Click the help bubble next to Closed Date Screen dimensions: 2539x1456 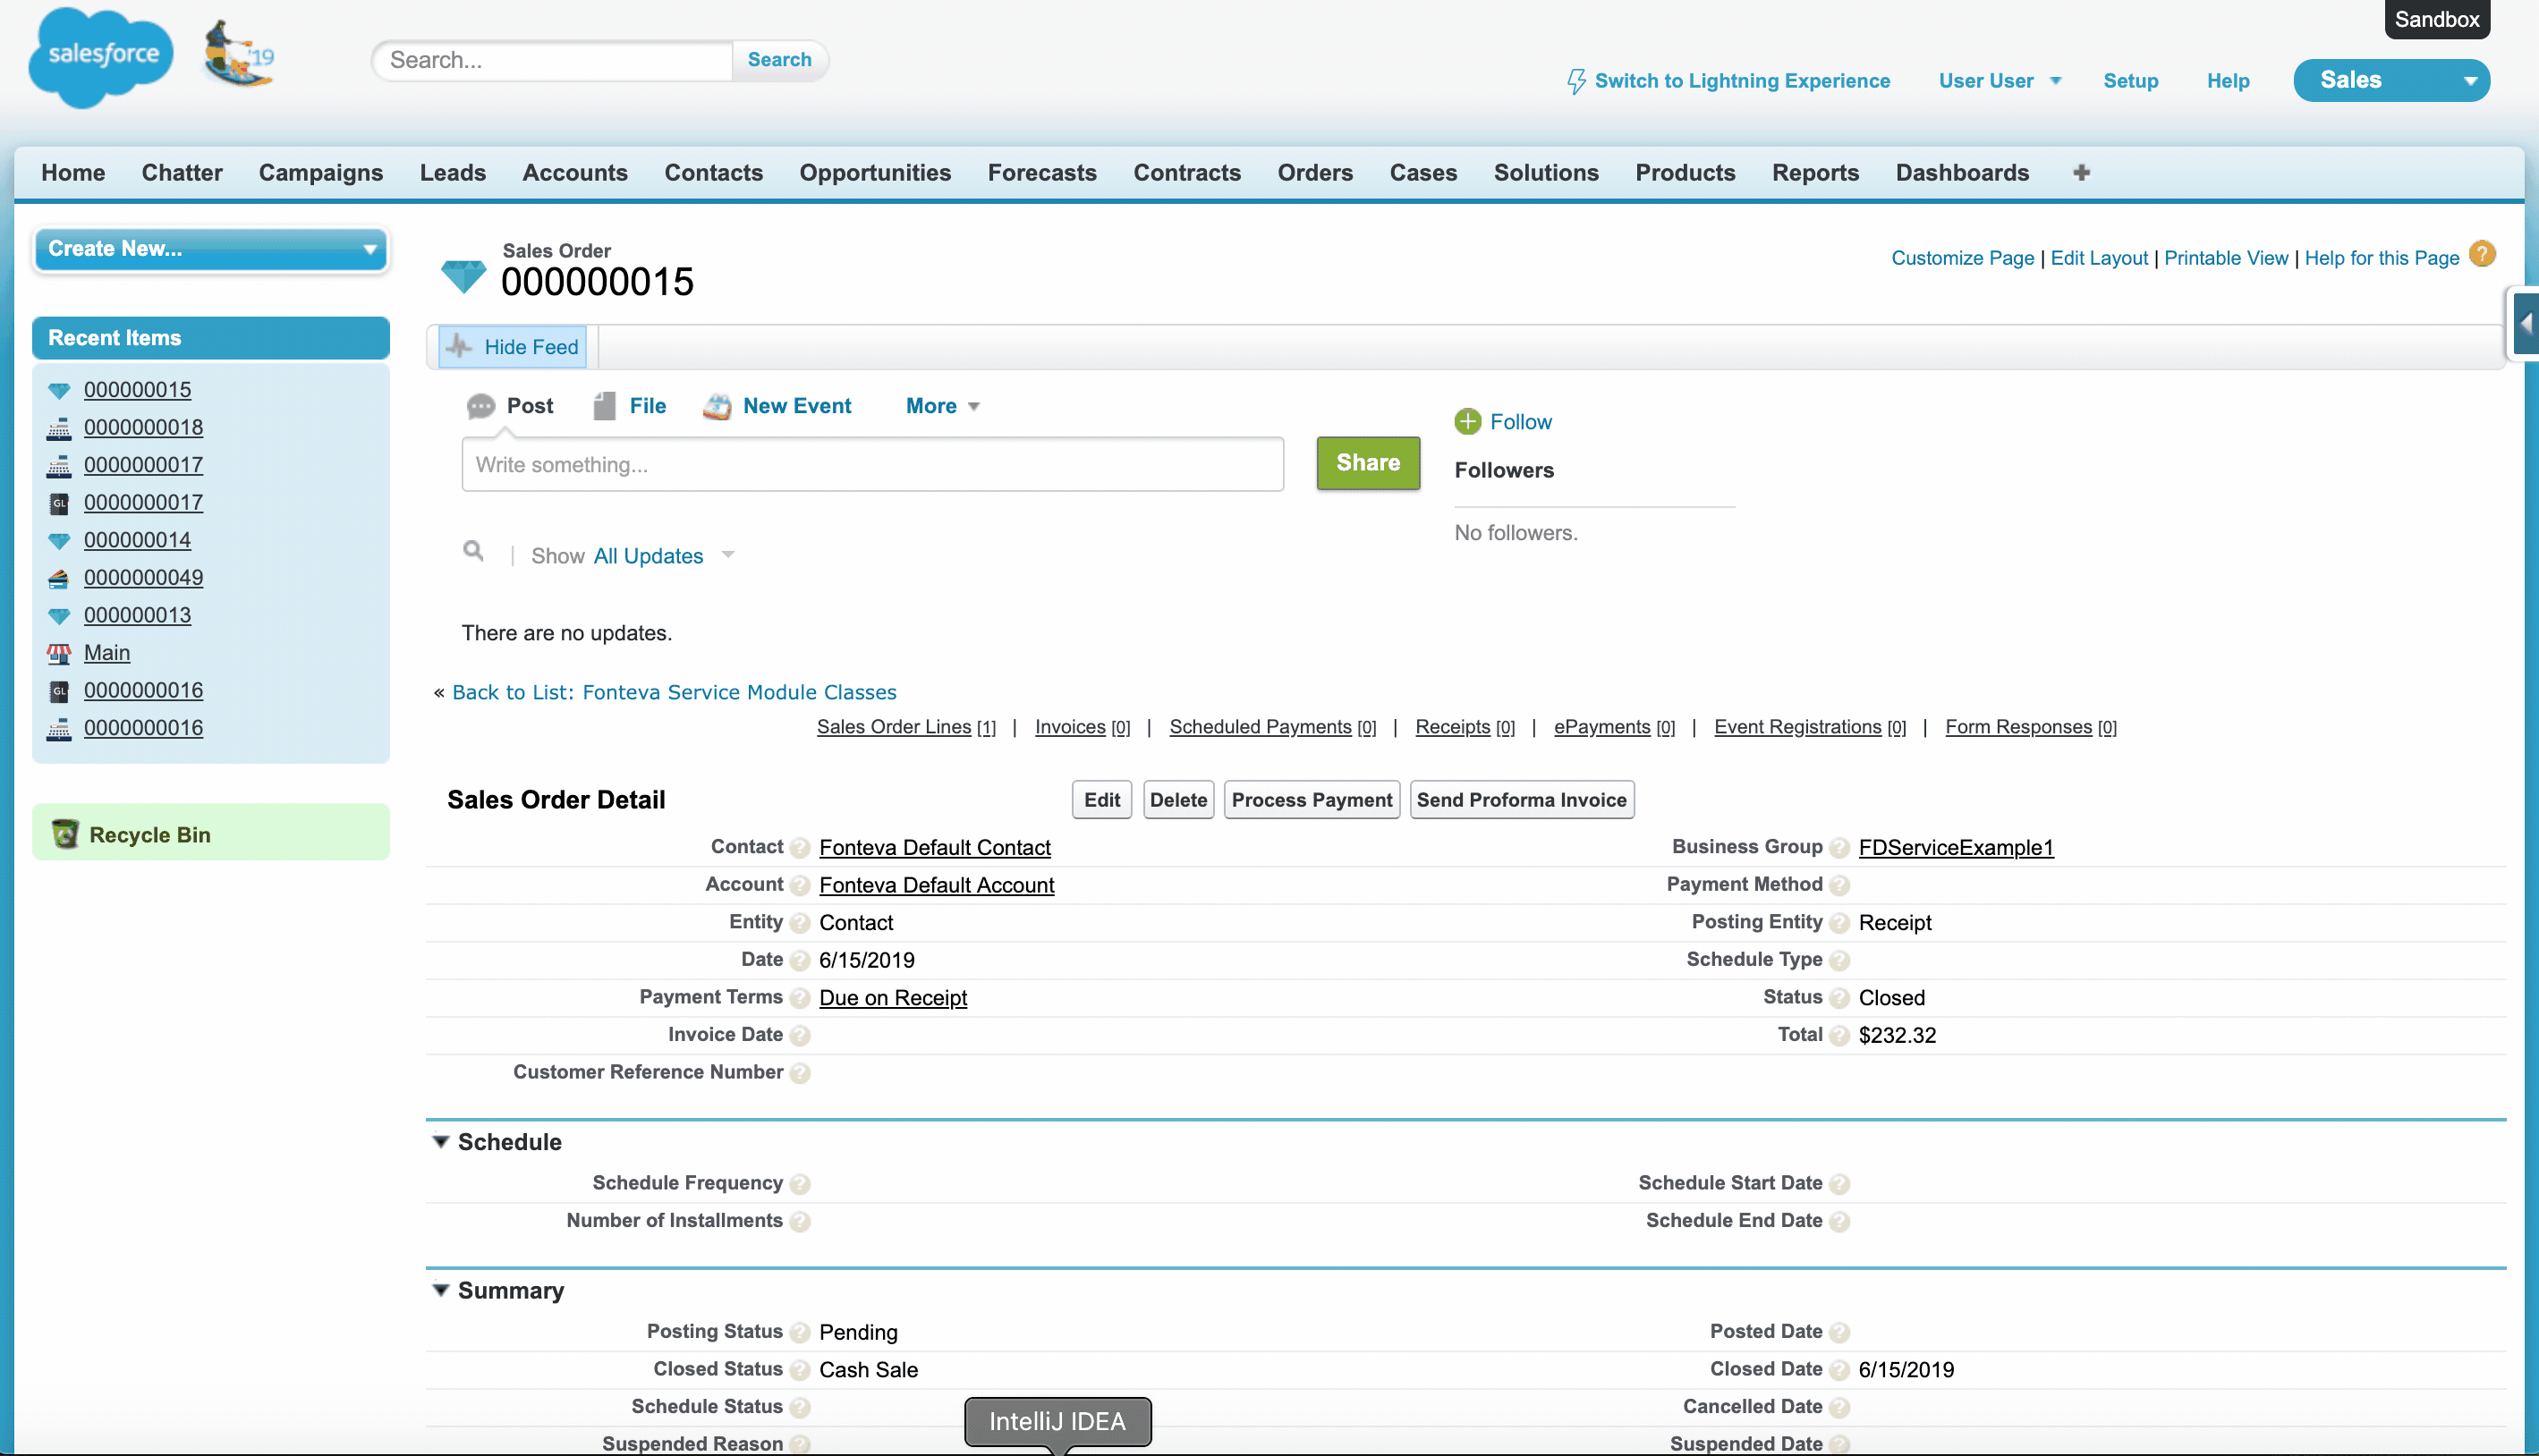[1839, 1370]
